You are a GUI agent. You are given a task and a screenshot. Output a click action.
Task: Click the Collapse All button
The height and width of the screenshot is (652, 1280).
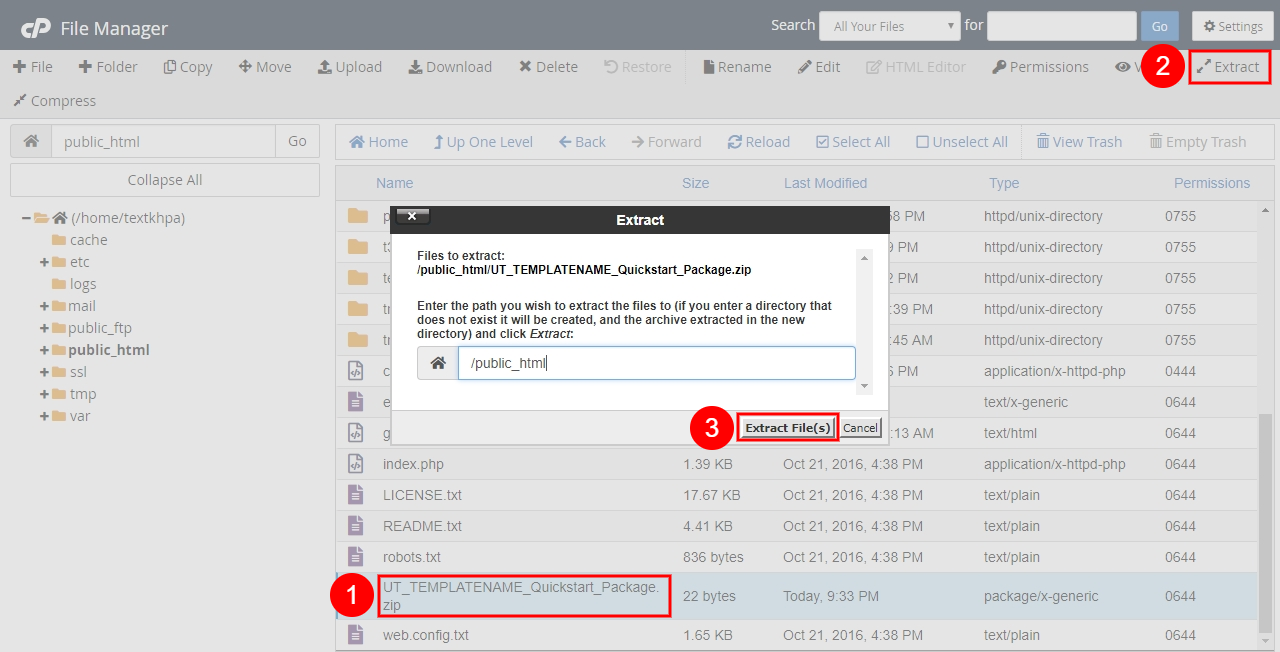point(165,180)
